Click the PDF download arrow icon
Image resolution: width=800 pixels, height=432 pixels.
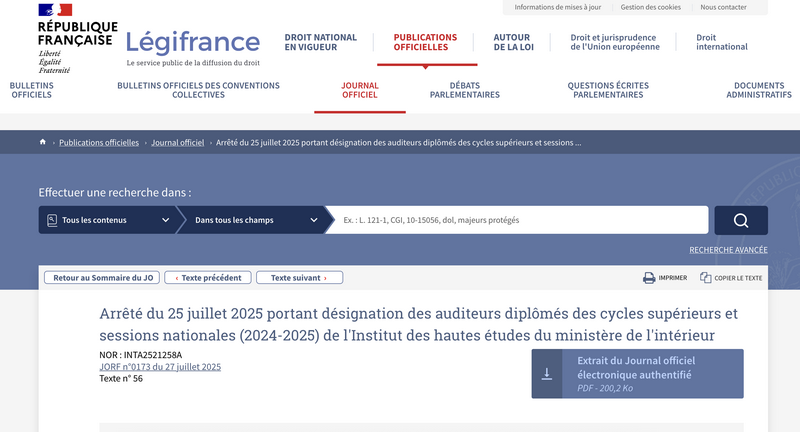pos(547,374)
